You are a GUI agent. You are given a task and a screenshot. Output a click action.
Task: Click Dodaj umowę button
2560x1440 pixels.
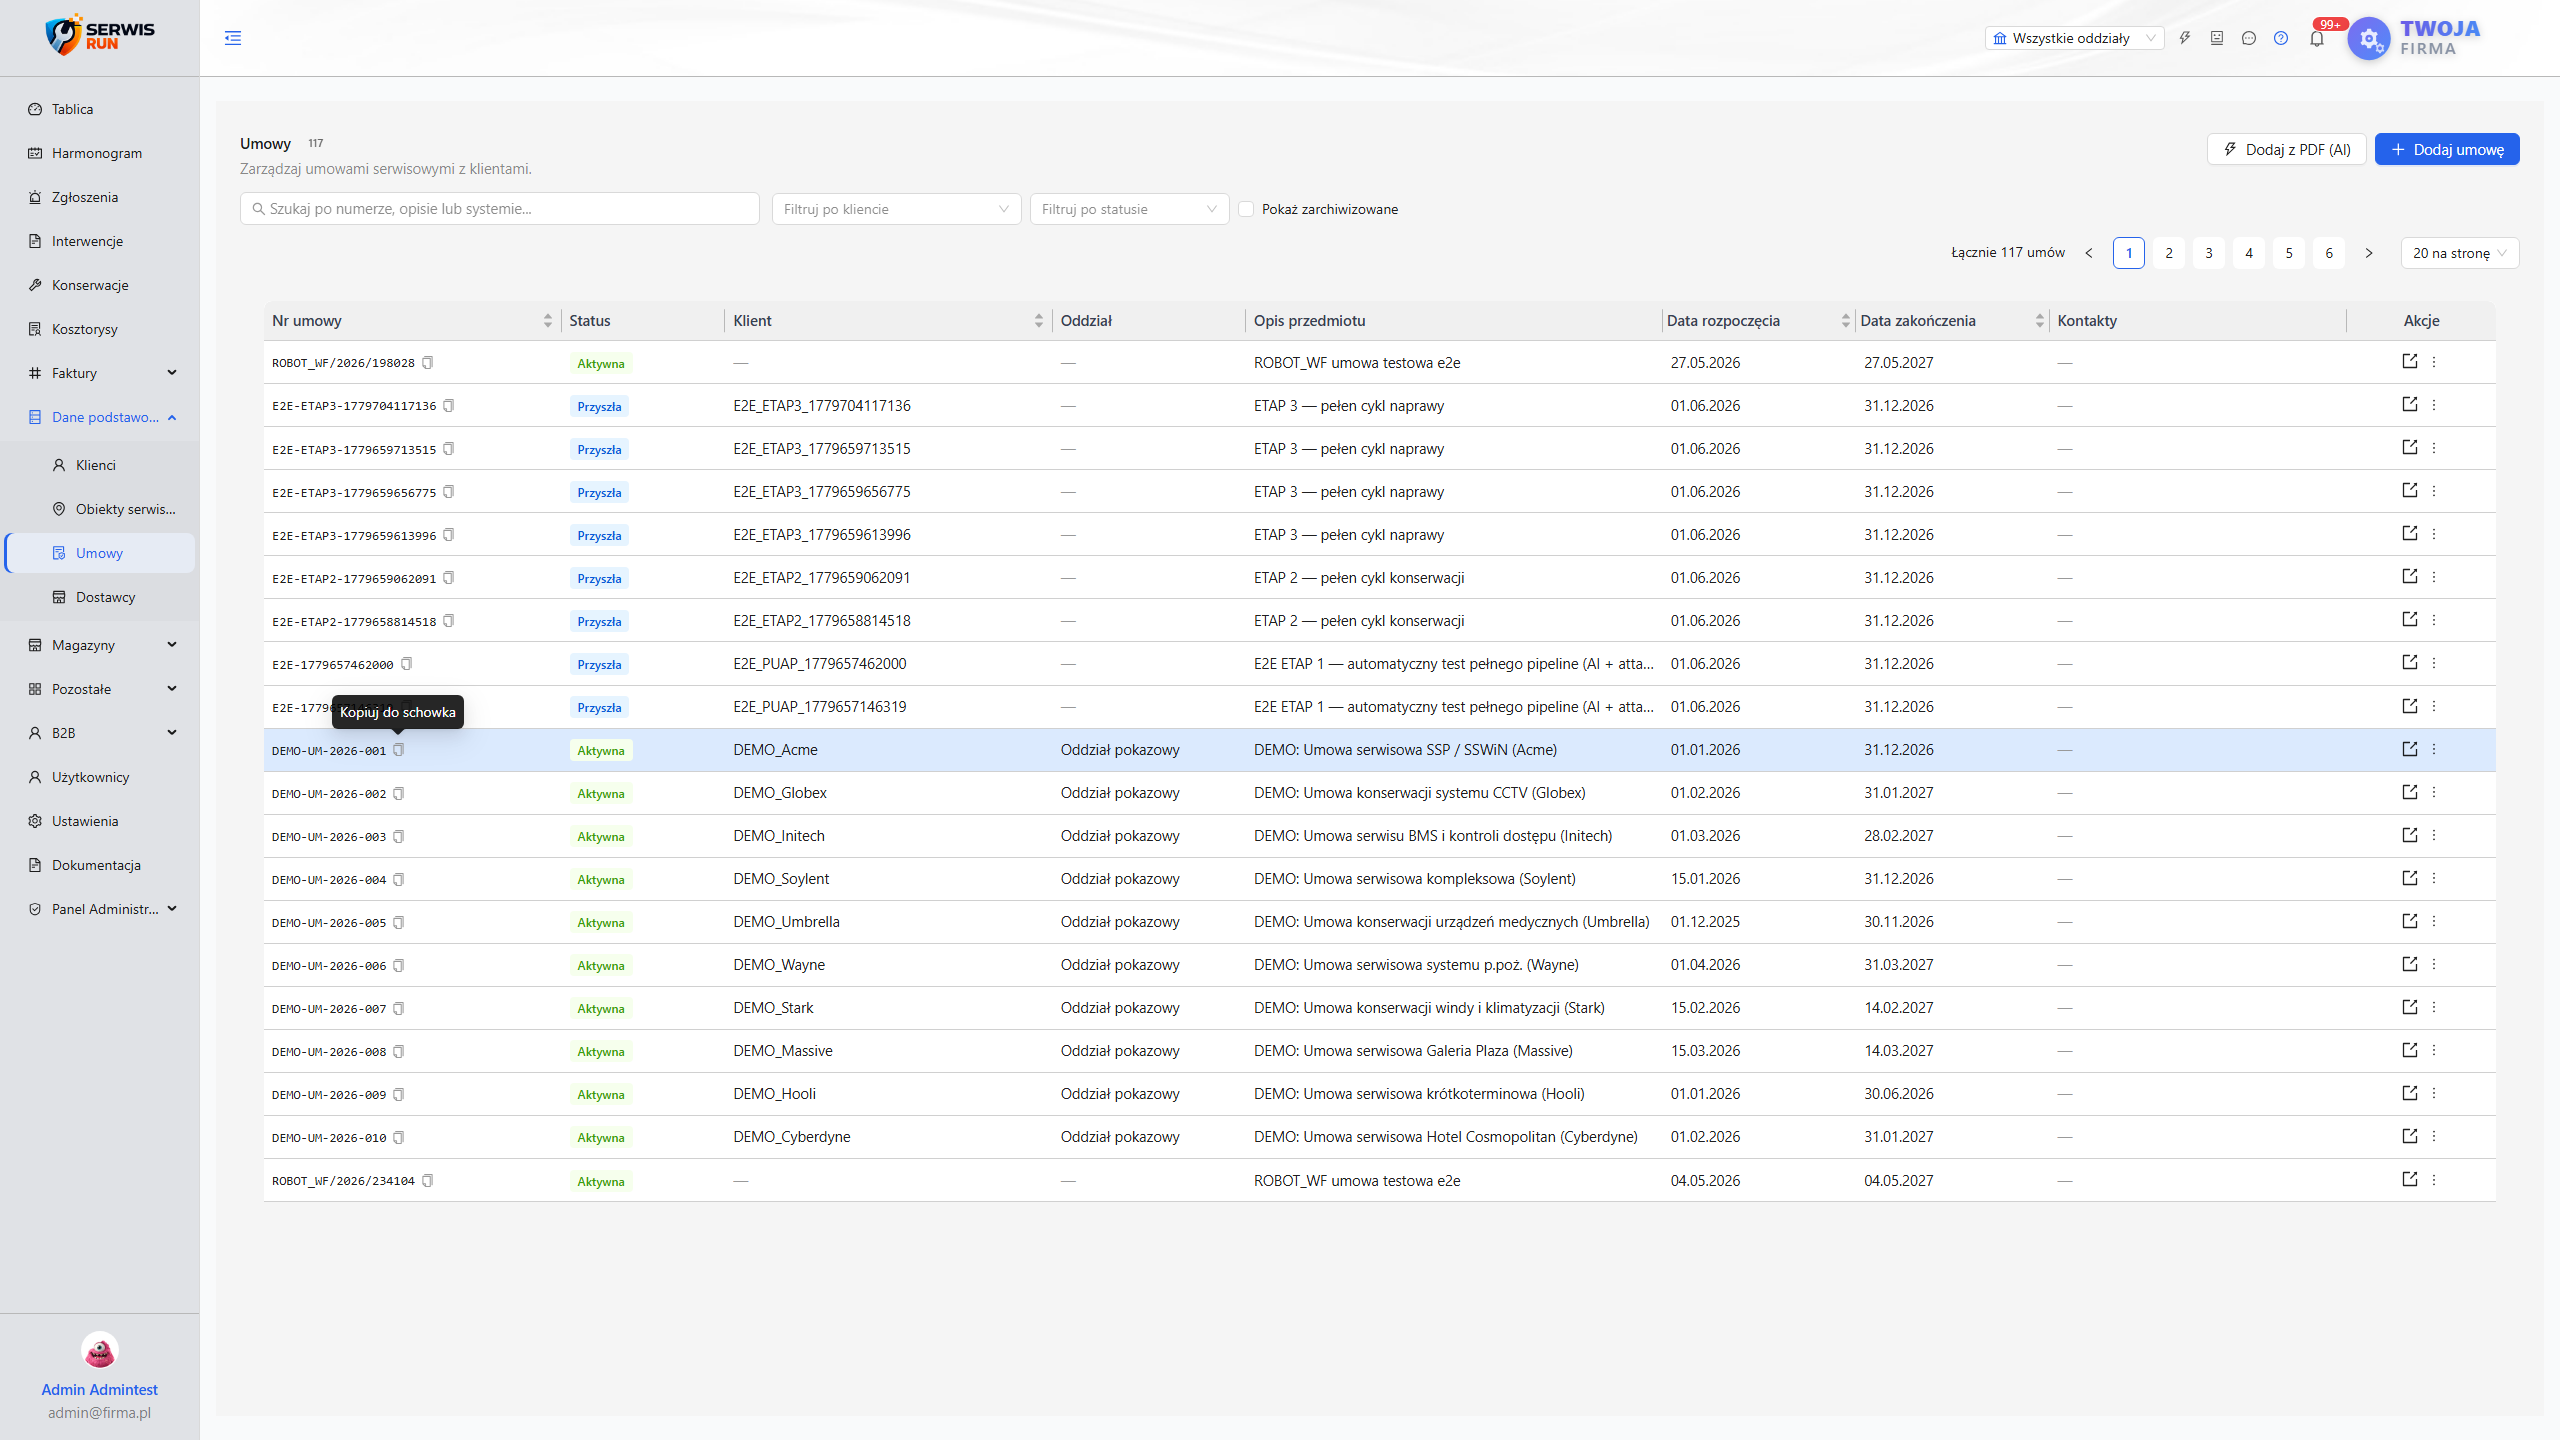[x=2447, y=149]
